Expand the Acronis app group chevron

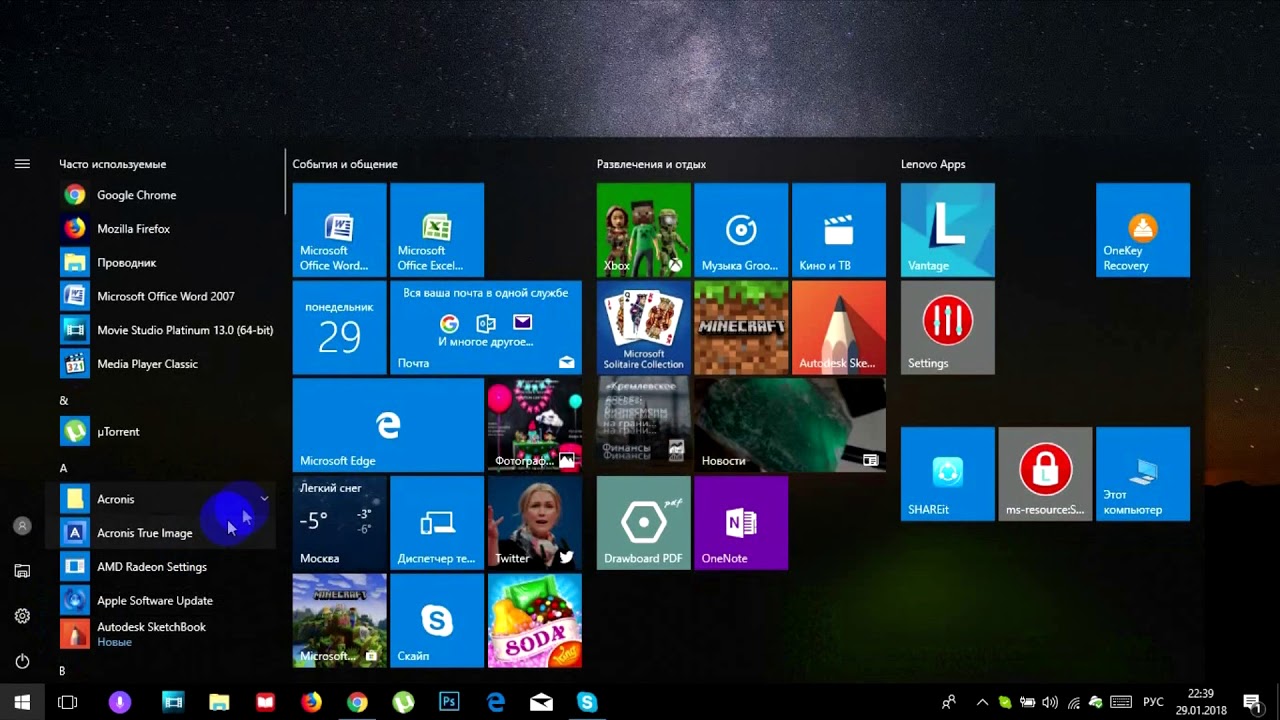pyautogui.click(x=264, y=498)
